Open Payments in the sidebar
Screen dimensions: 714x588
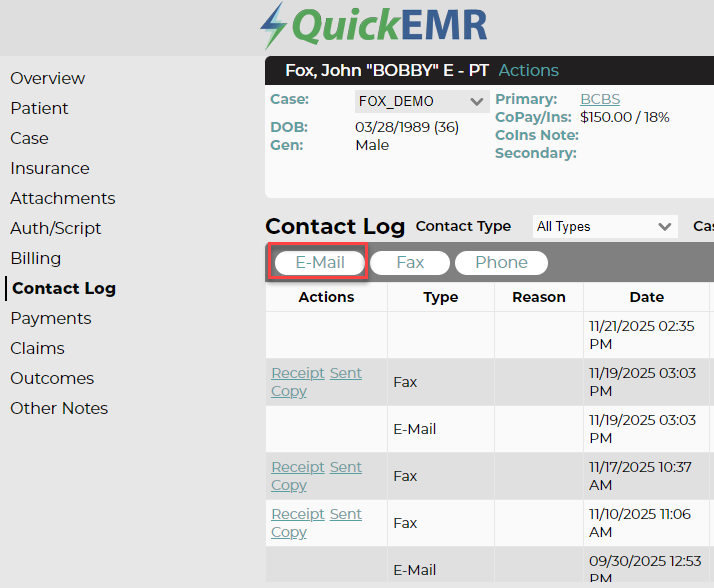51,318
